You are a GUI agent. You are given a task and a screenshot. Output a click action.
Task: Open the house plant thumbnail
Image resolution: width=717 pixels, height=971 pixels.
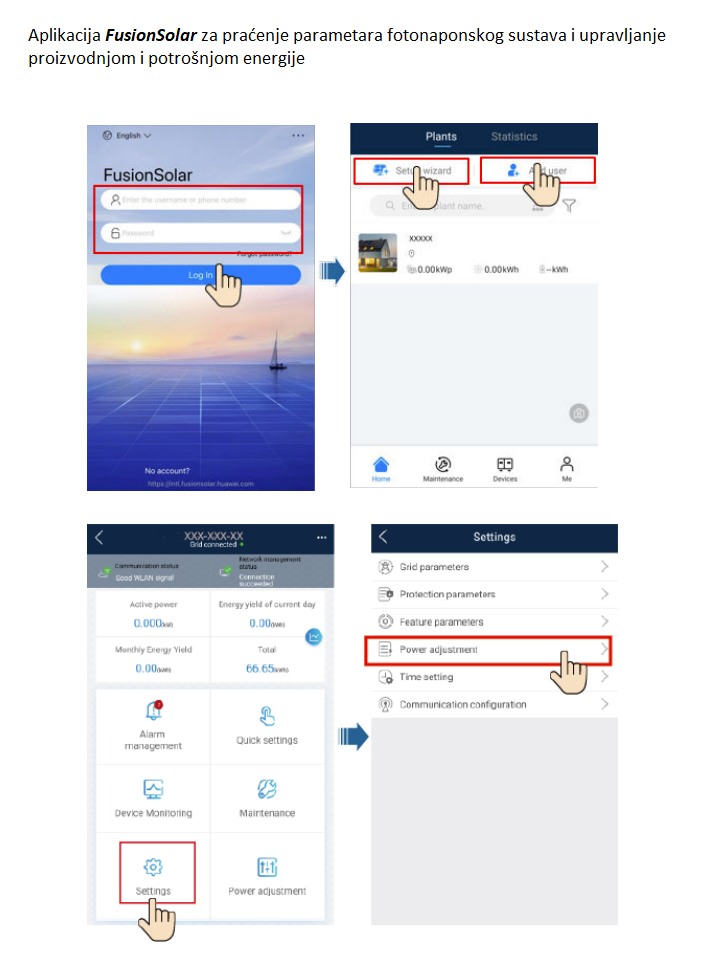coord(378,253)
